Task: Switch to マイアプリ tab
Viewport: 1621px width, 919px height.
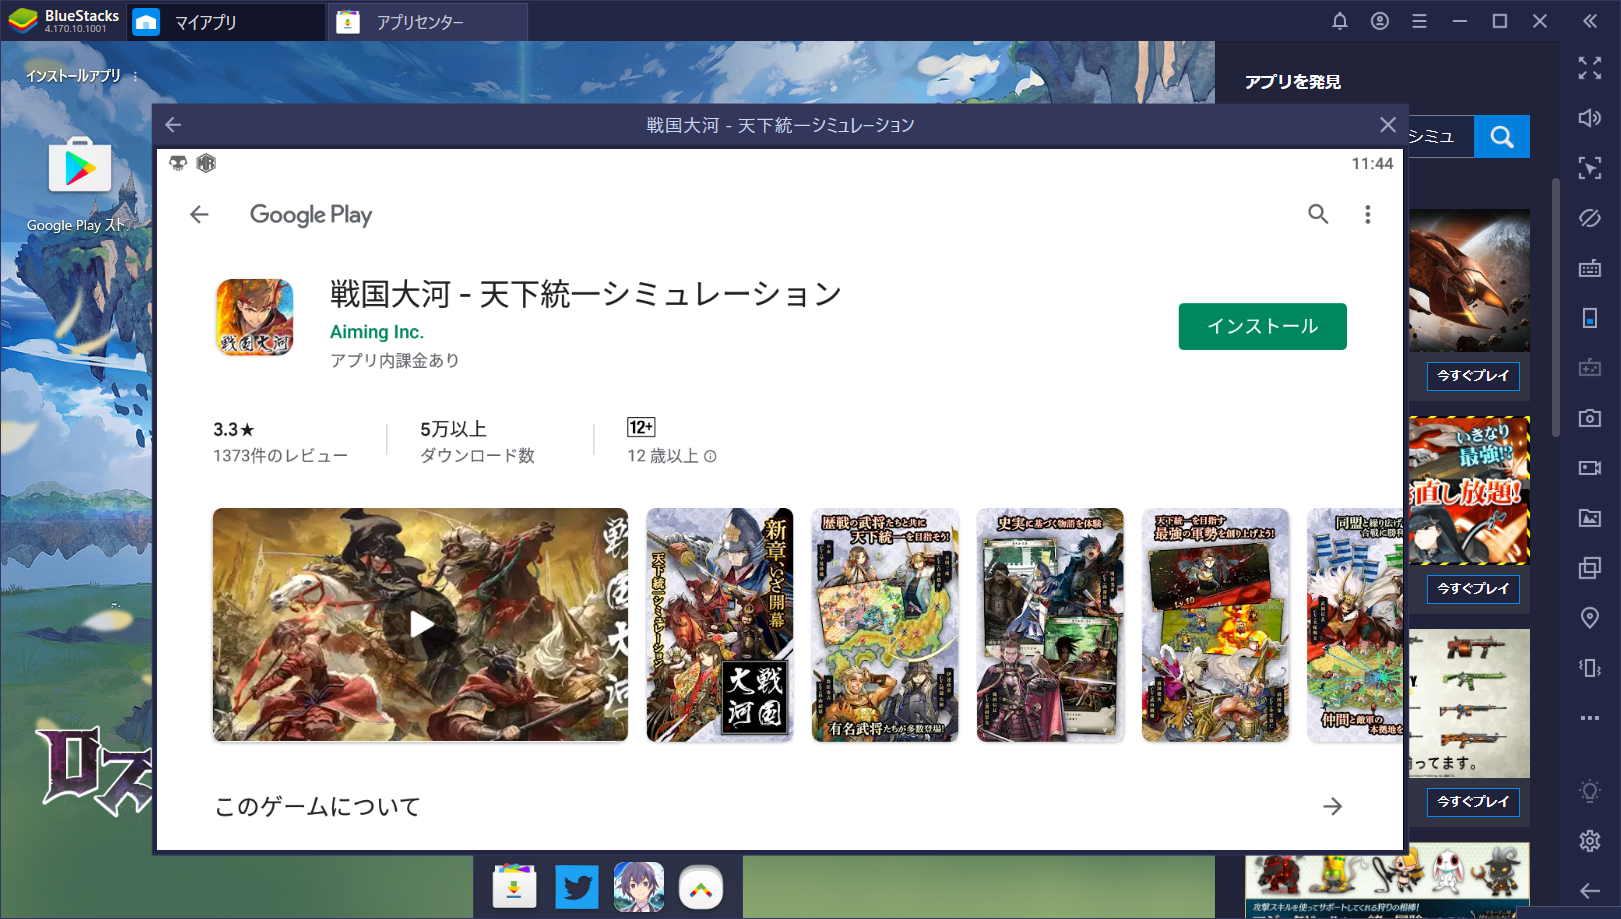Action: [227, 22]
